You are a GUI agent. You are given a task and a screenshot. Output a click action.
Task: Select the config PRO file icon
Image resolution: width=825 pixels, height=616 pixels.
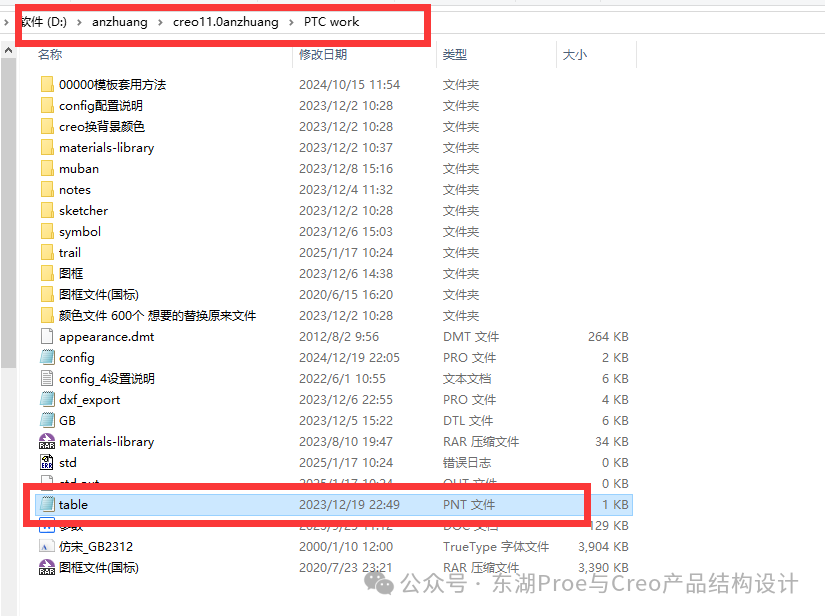46,357
